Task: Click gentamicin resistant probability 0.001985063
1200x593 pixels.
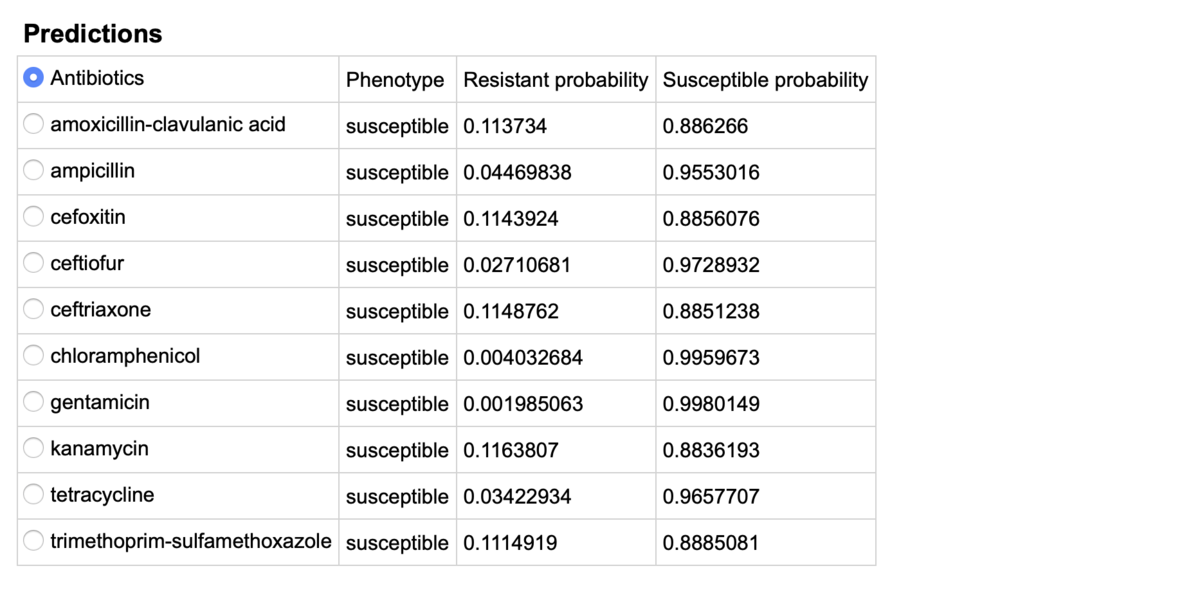Action: [523, 404]
